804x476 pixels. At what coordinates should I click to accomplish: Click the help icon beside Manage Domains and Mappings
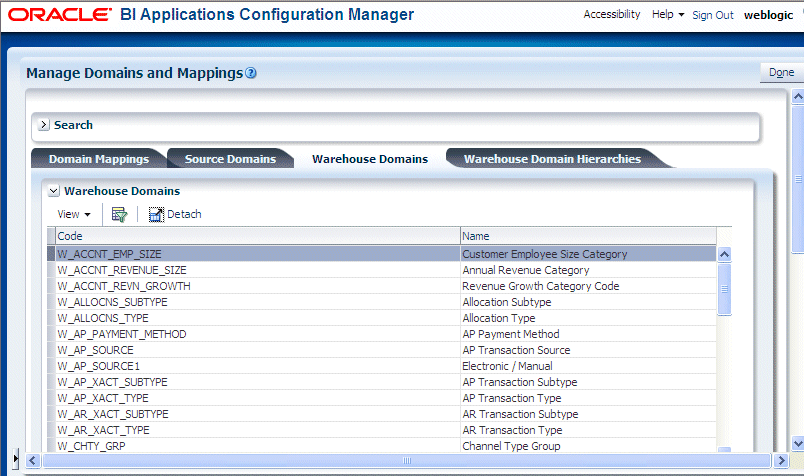pyautogui.click(x=251, y=73)
